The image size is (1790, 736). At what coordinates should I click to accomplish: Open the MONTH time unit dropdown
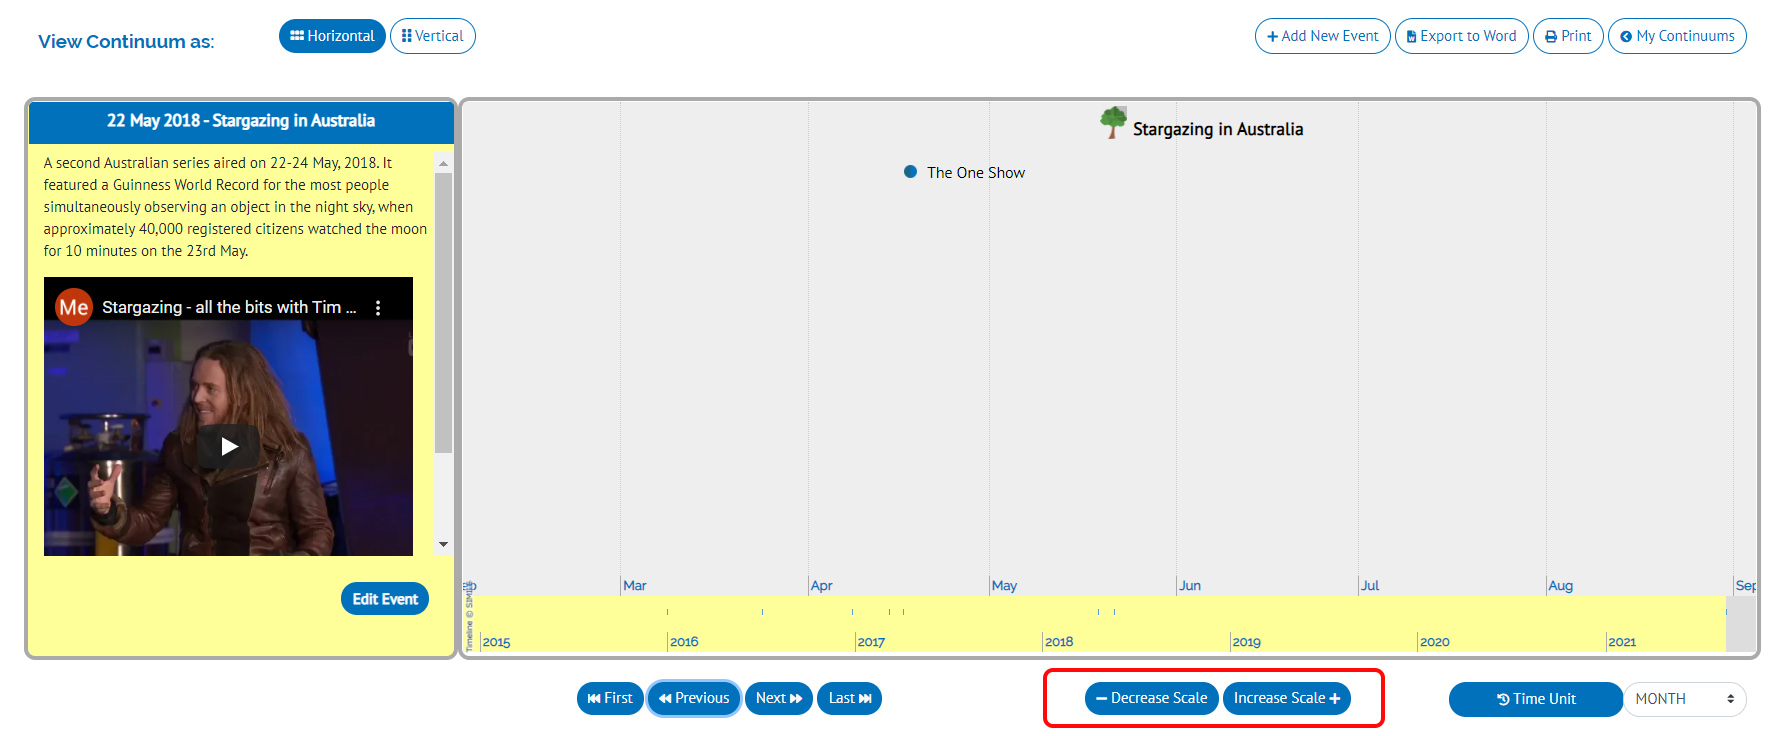[1684, 699]
